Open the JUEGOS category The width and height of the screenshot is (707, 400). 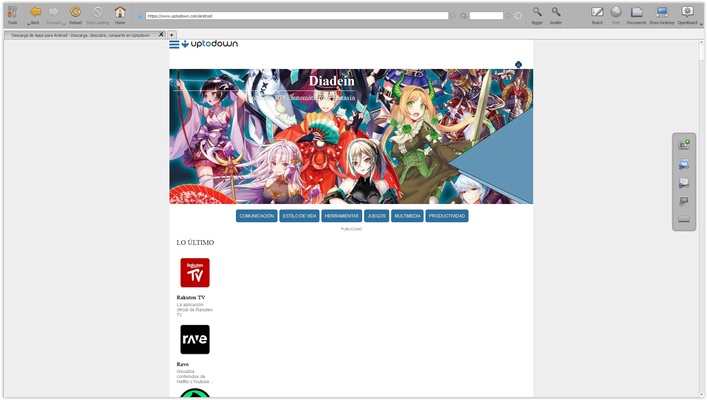pyautogui.click(x=376, y=216)
